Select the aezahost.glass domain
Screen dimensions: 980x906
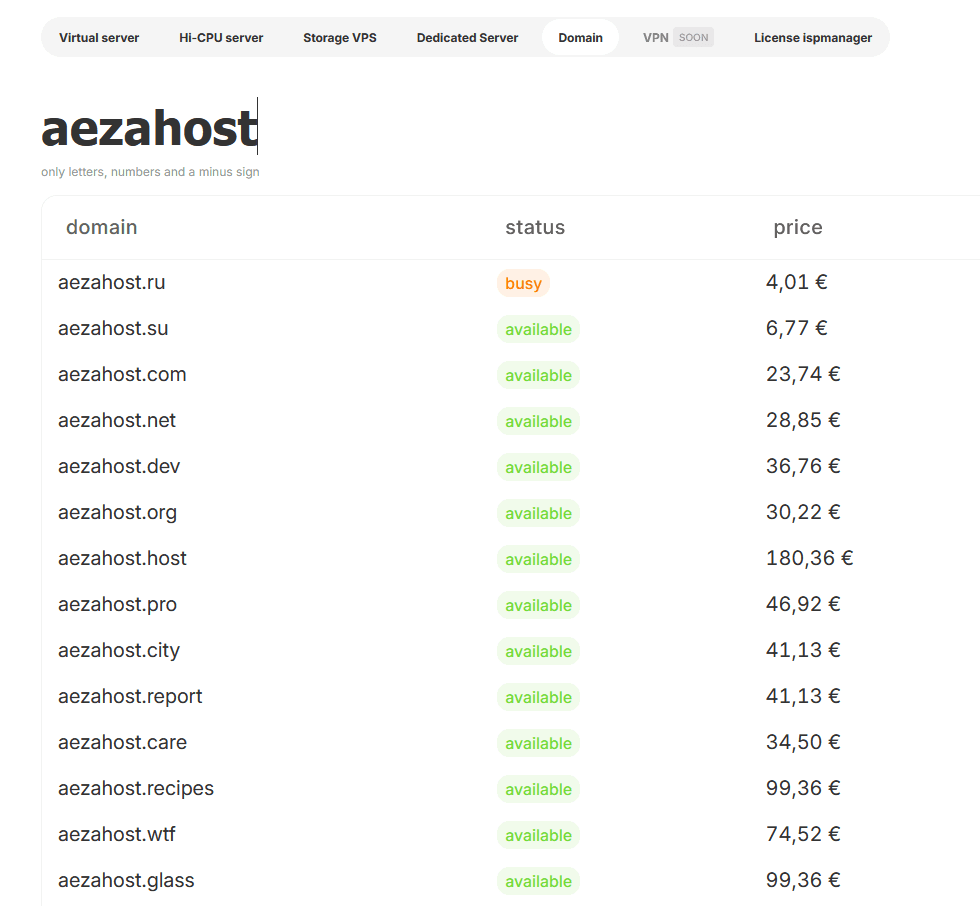pos(126,881)
